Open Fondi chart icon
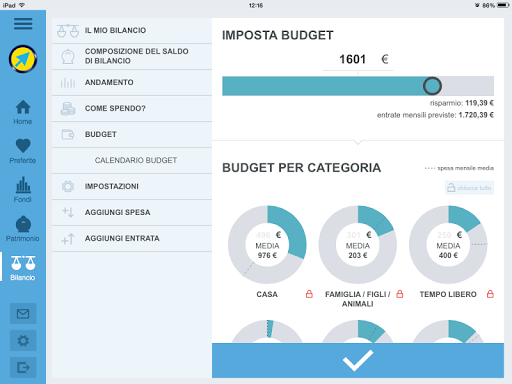The width and height of the screenshot is (512, 384). (23, 190)
